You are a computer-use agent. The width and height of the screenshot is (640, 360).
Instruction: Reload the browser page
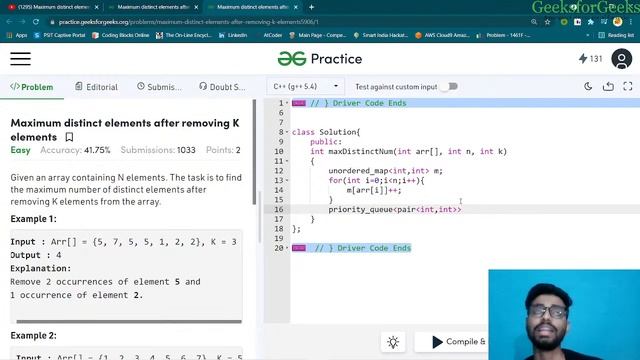36,22
